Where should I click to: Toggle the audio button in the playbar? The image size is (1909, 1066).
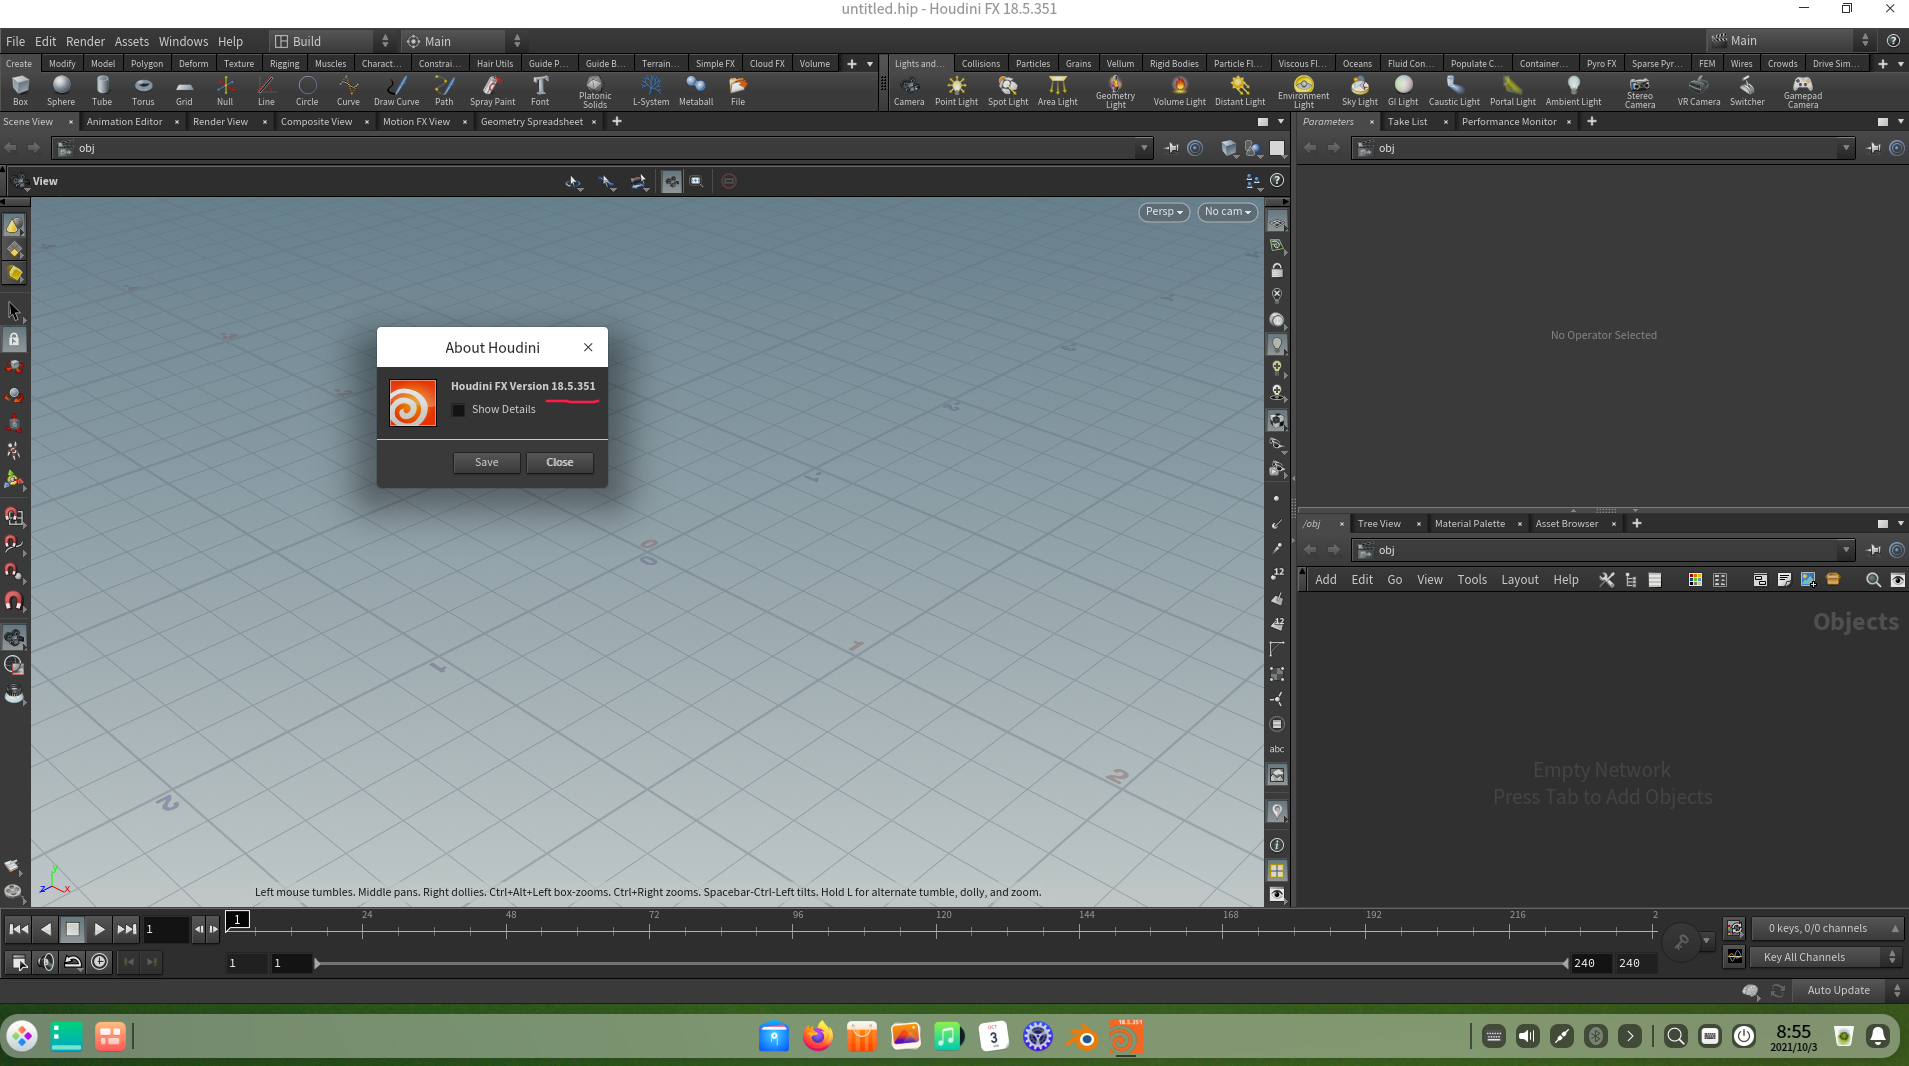[46, 962]
